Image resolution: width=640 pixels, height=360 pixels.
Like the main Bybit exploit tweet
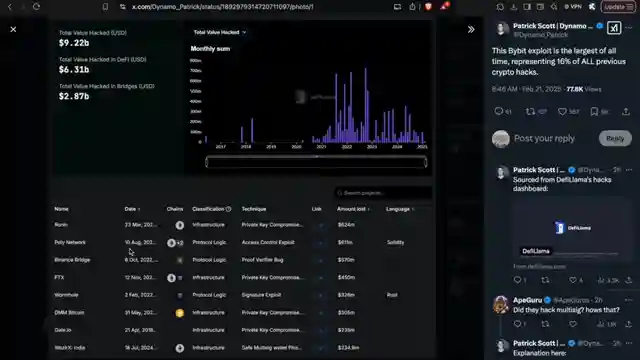562,111
